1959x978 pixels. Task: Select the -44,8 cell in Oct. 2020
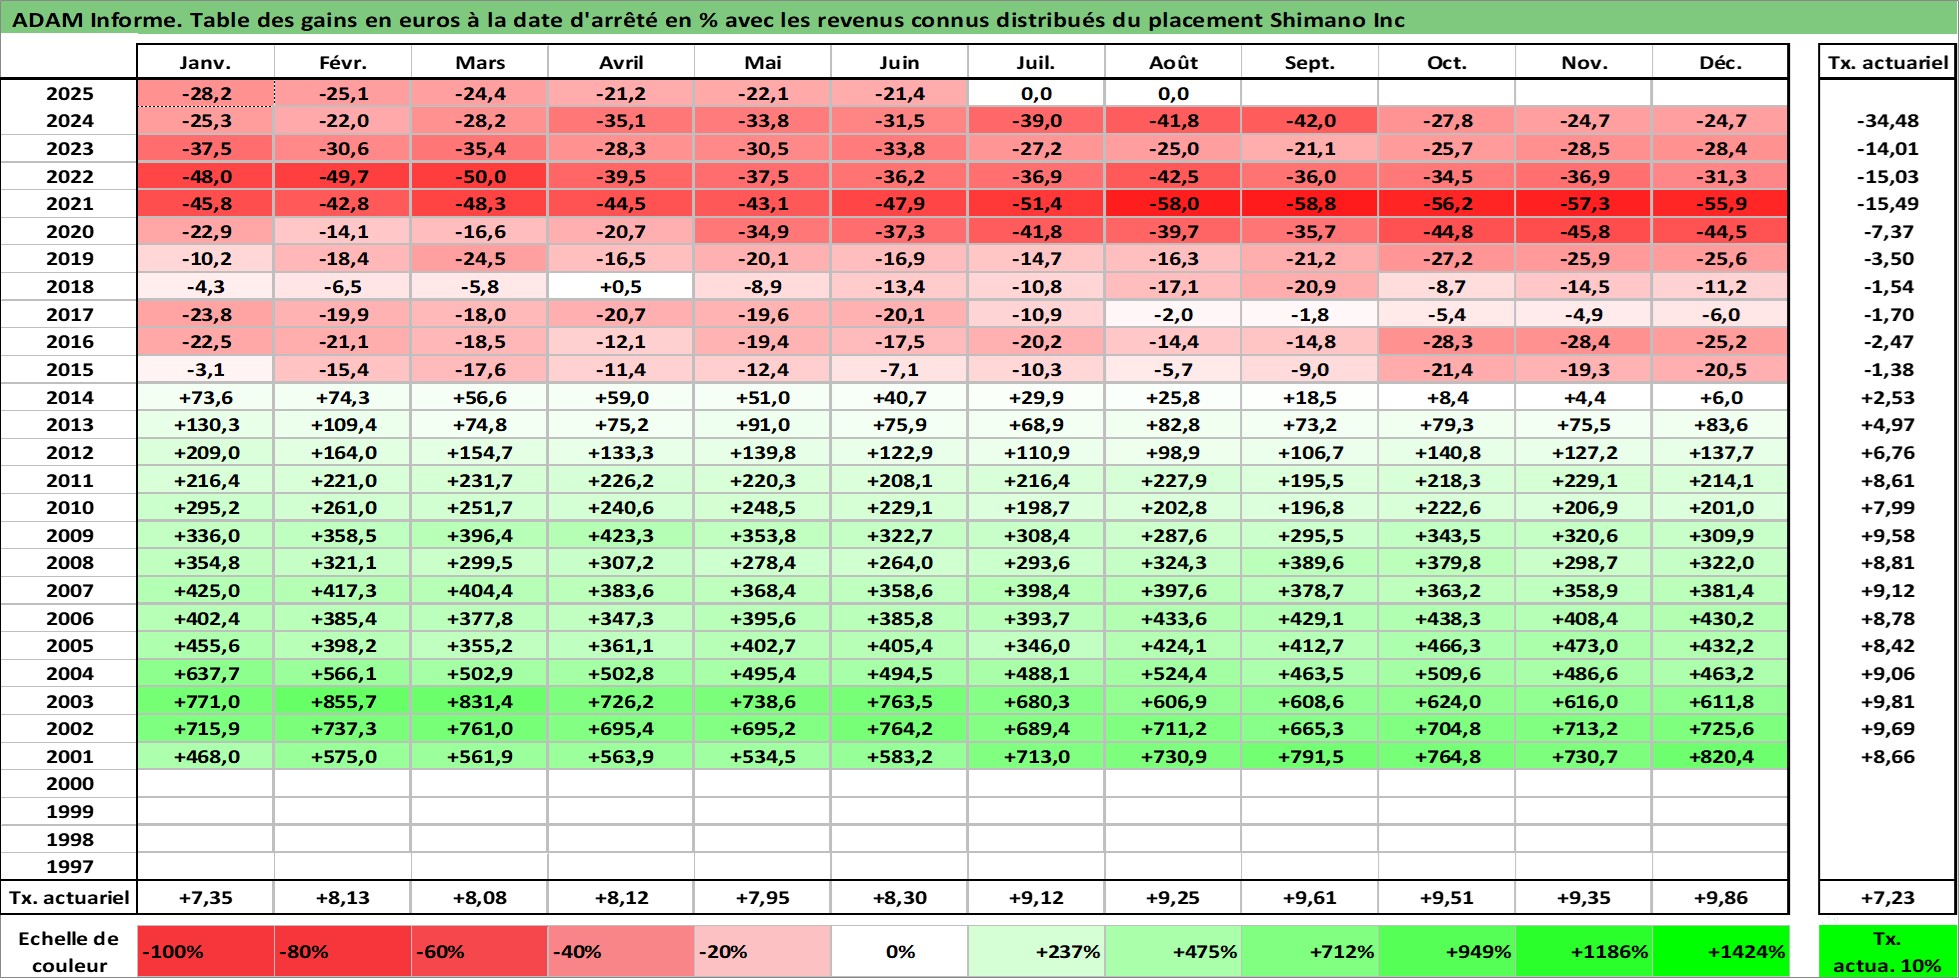(1447, 231)
